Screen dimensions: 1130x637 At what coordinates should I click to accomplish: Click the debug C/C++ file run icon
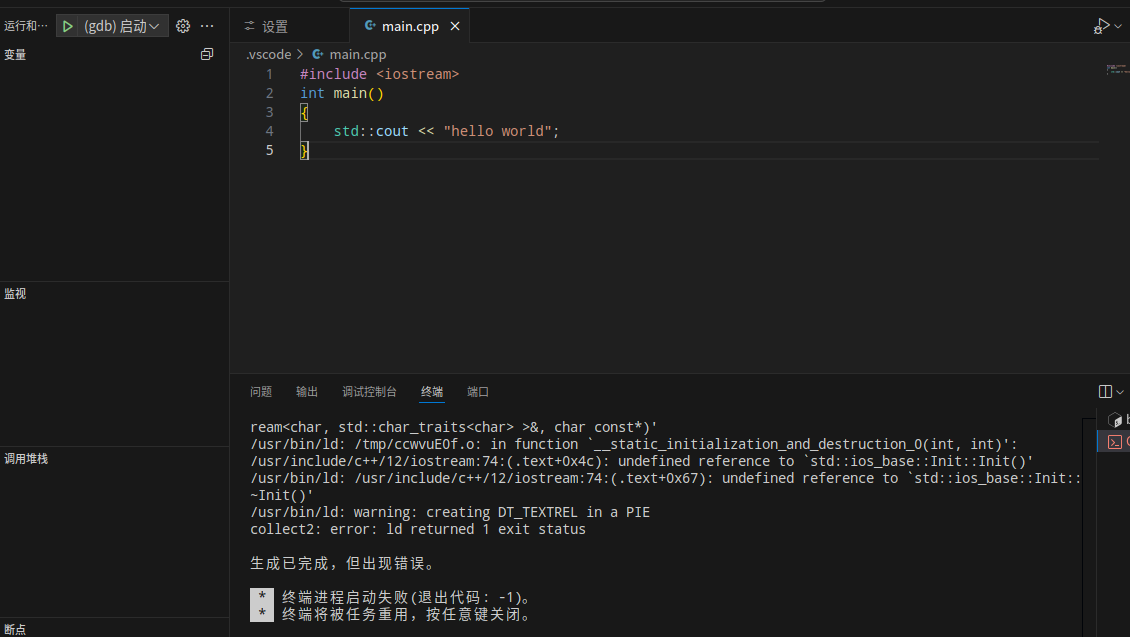[1101, 26]
